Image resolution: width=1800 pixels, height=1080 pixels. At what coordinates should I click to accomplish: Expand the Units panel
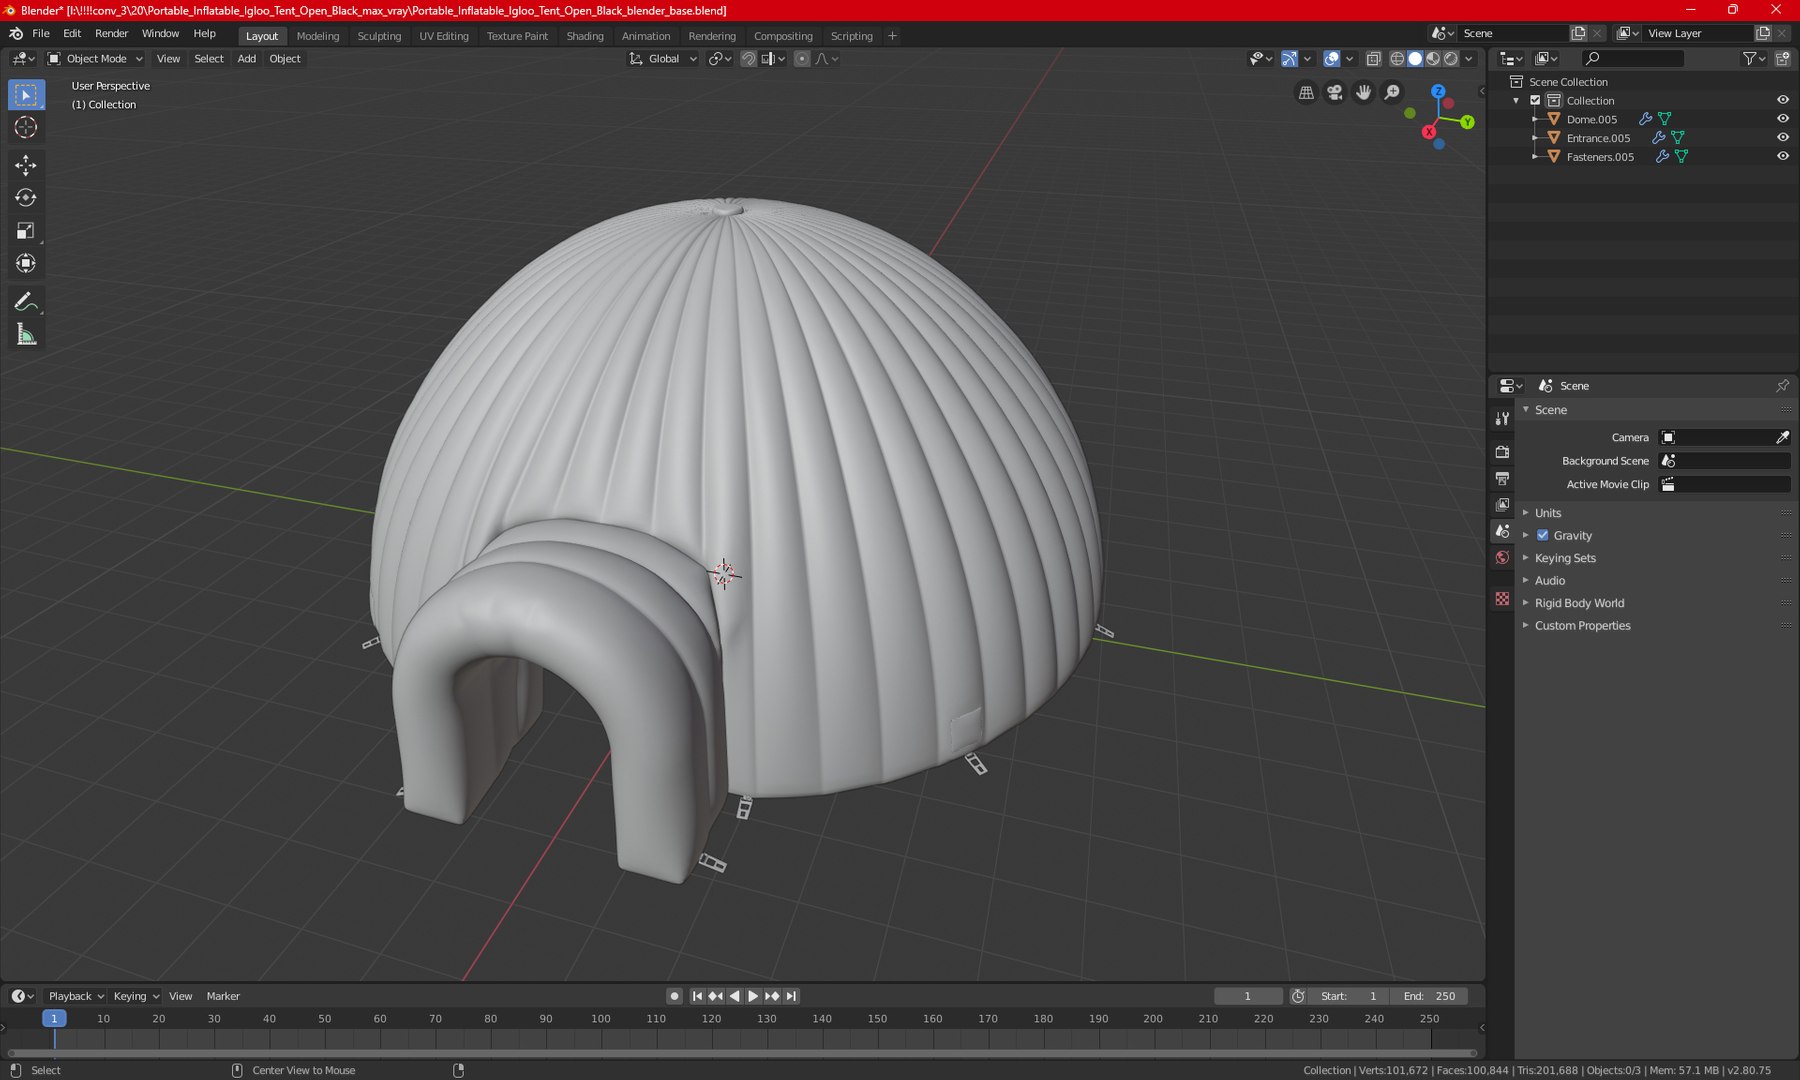click(x=1548, y=513)
